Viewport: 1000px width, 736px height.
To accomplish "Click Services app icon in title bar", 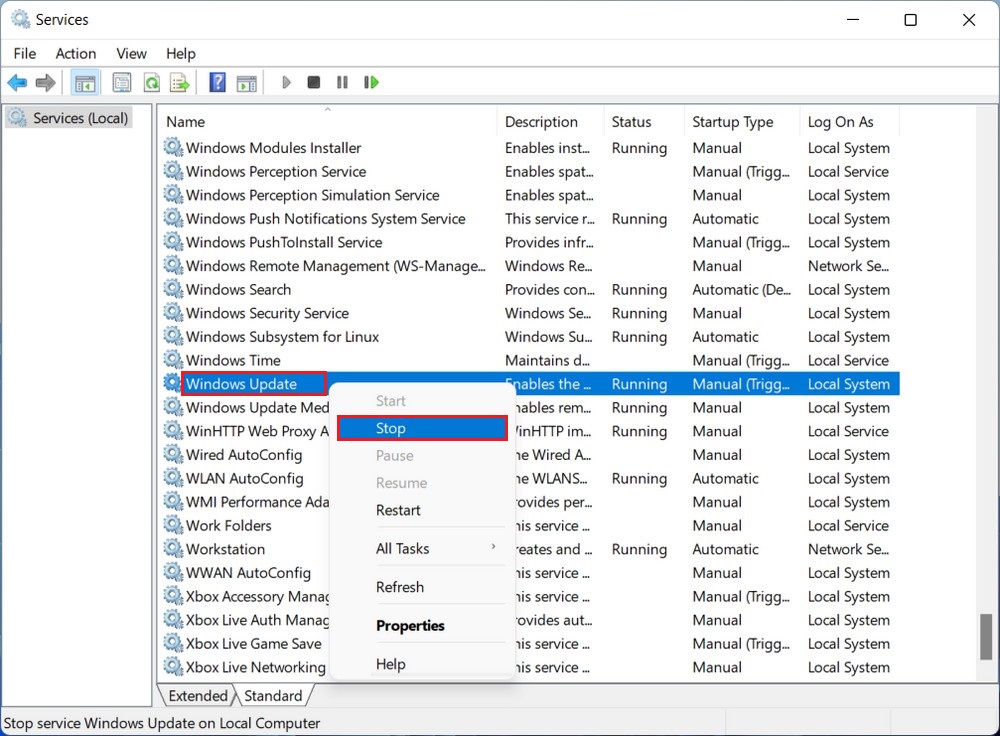I will point(20,20).
